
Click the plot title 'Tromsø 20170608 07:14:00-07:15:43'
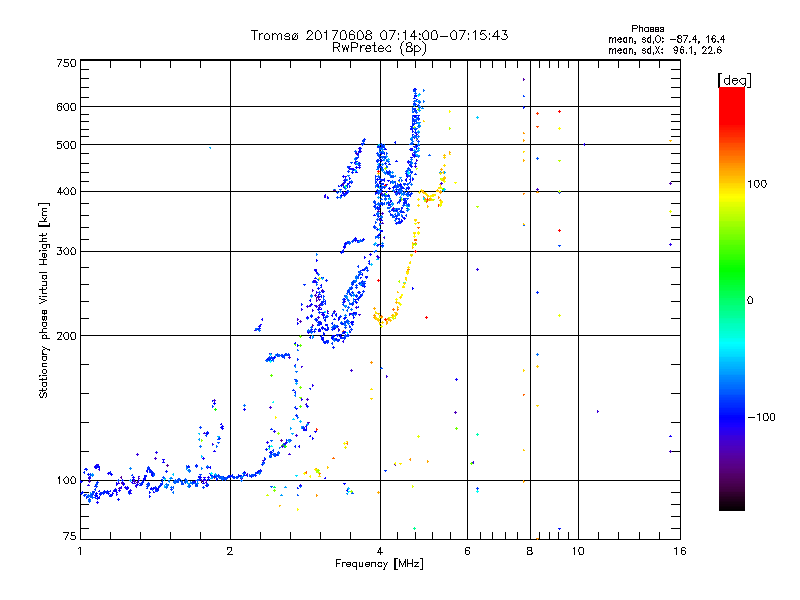379,35
